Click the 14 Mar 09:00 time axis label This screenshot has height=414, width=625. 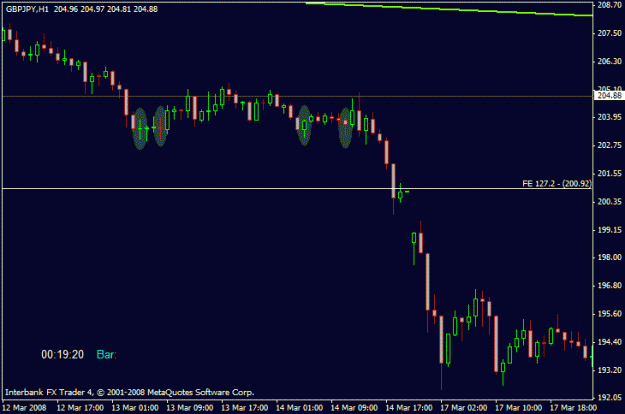[x=354, y=408]
